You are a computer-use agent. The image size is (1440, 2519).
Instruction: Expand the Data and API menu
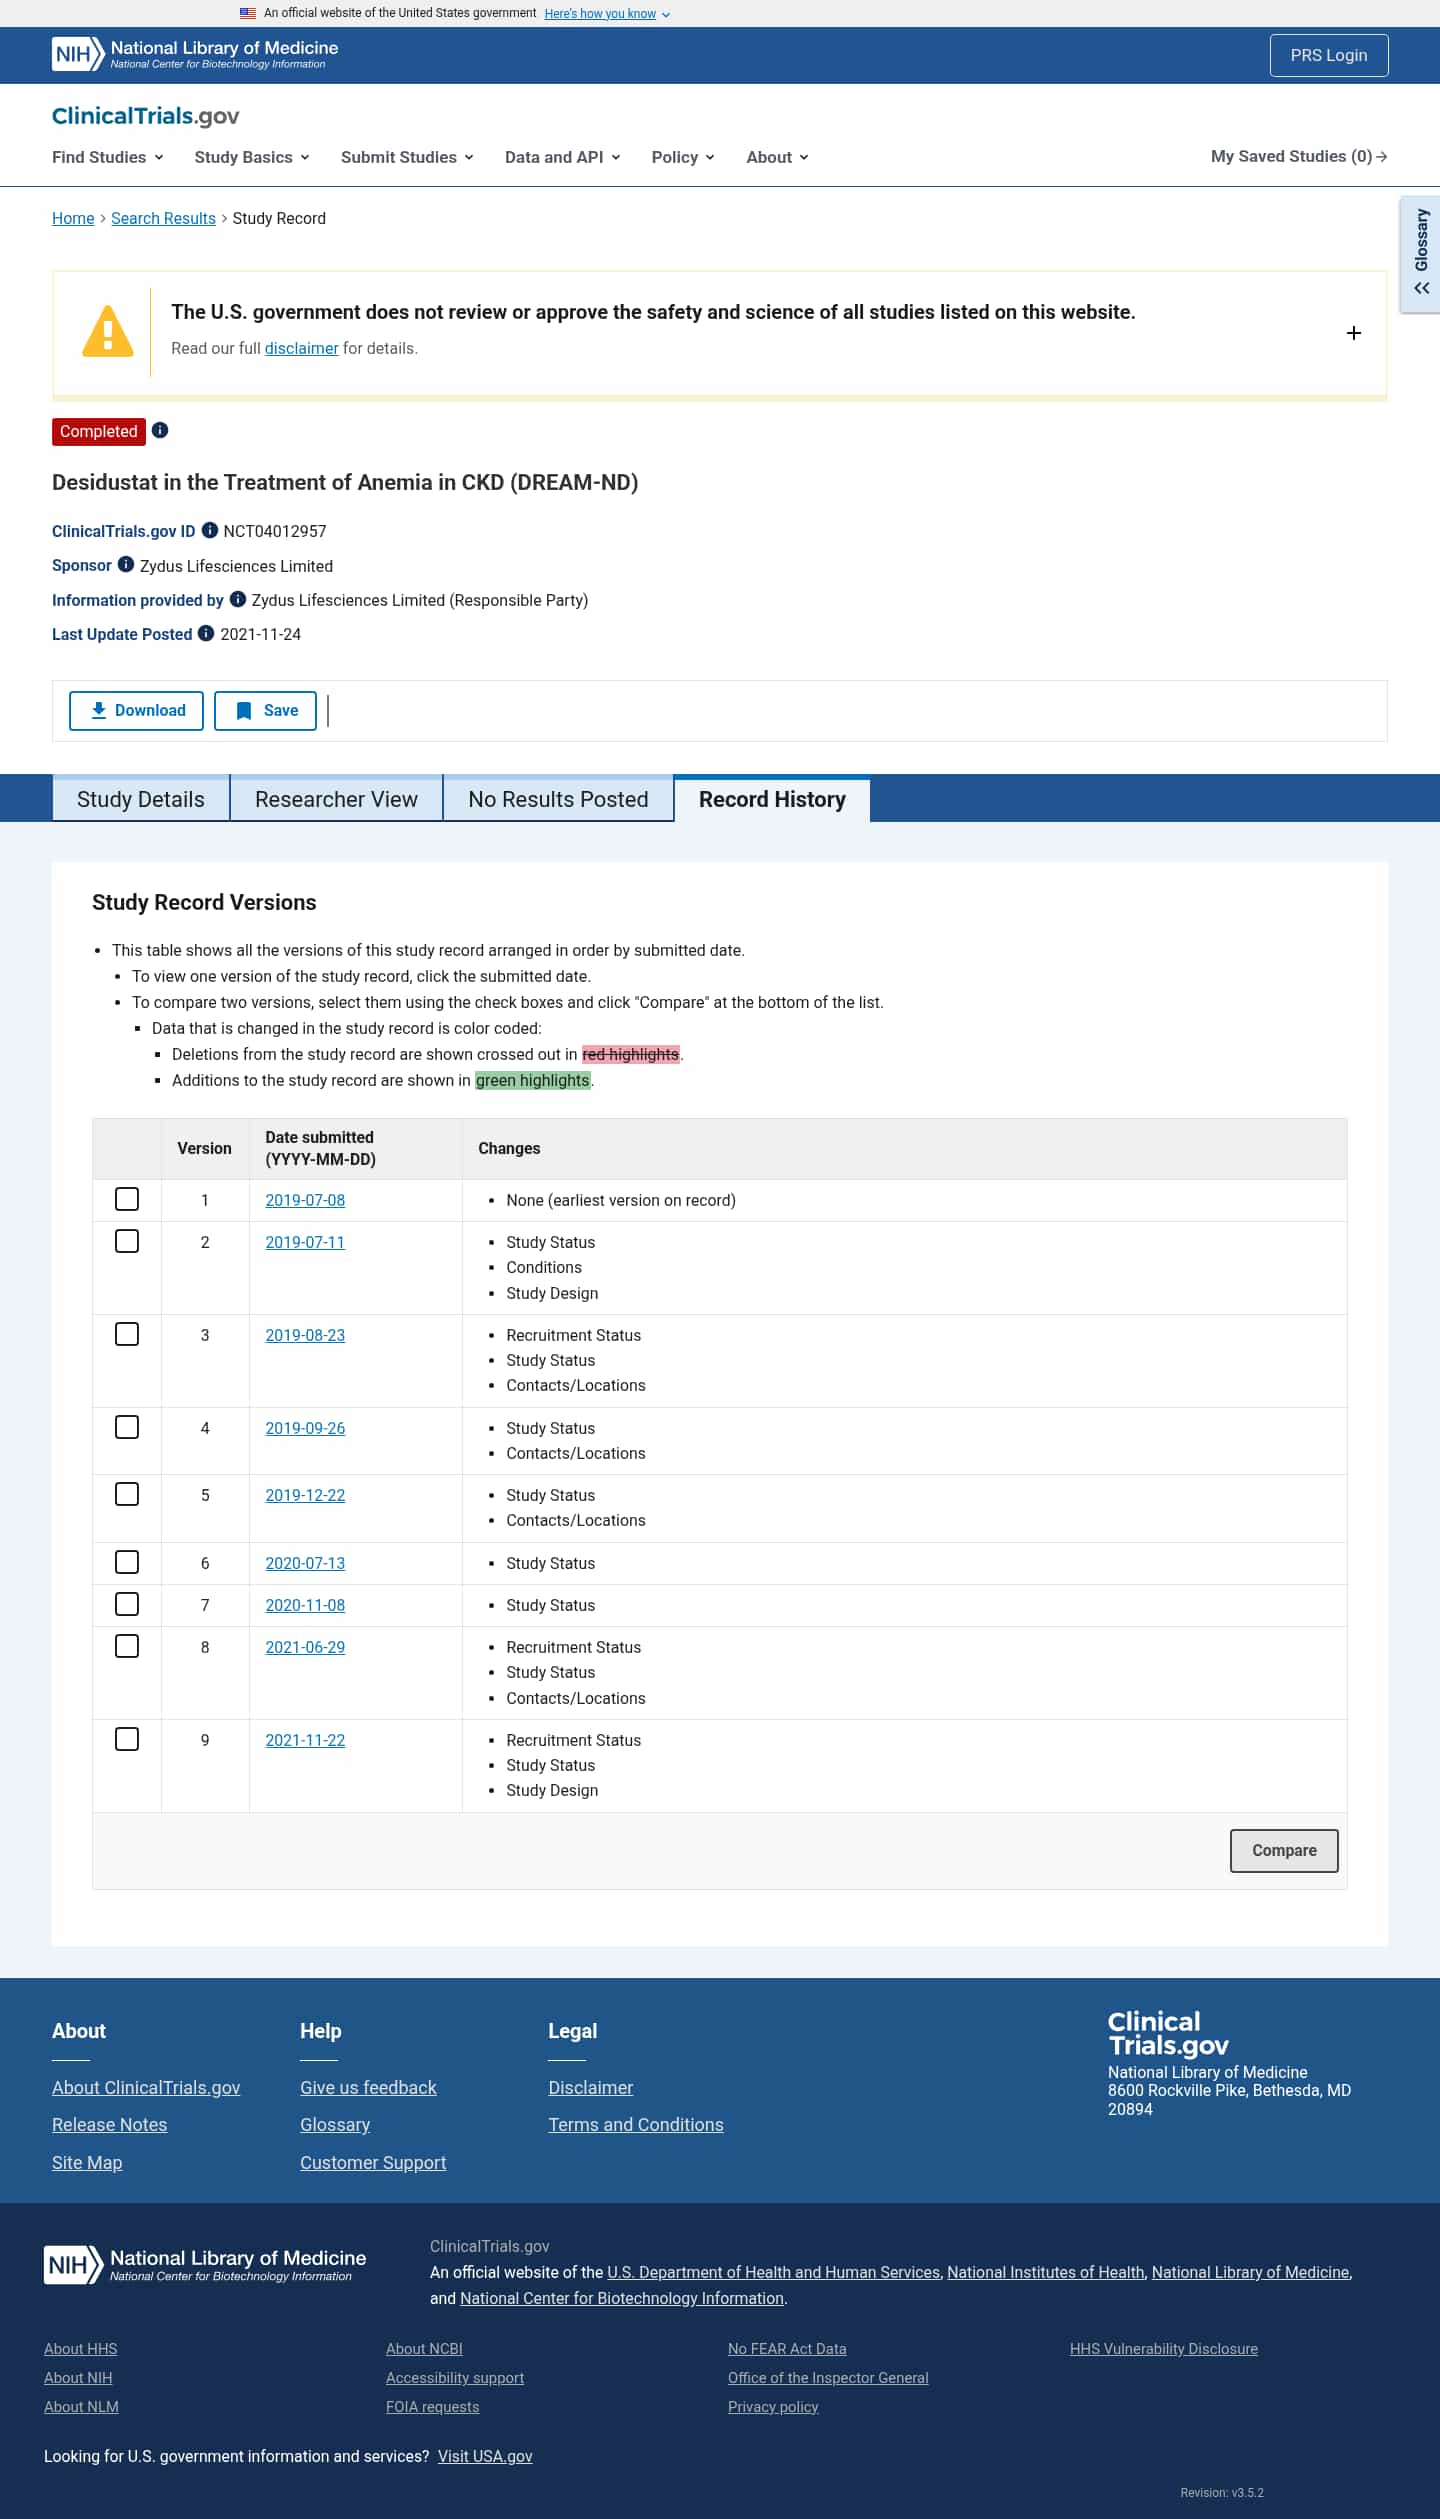point(562,157)
